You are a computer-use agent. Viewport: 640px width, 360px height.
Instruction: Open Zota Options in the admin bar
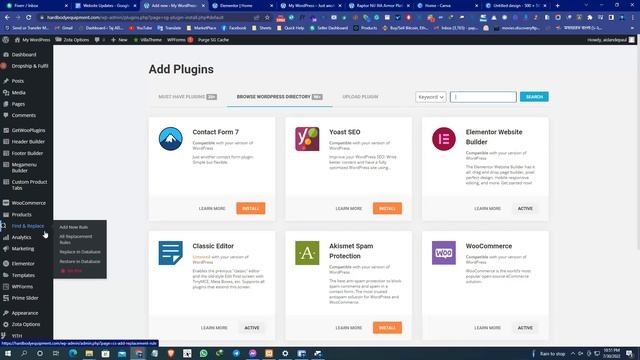click(72, 40)
